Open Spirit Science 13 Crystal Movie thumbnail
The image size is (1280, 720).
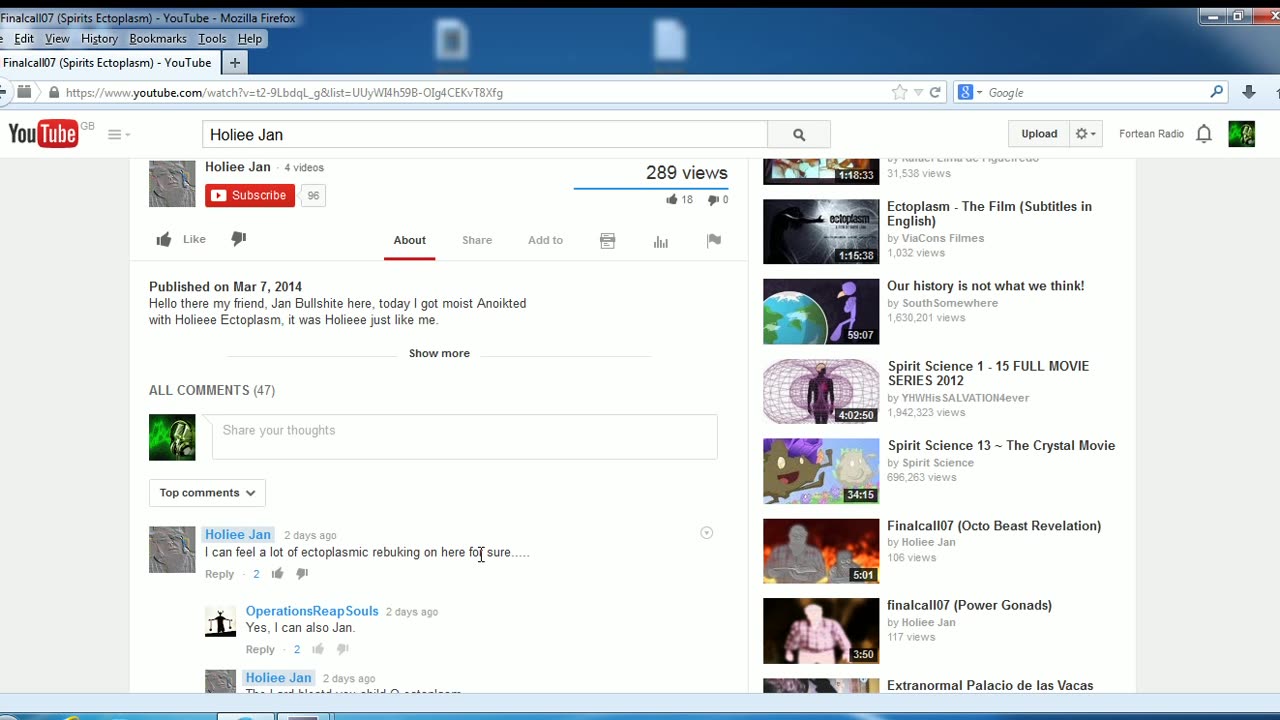821,471
